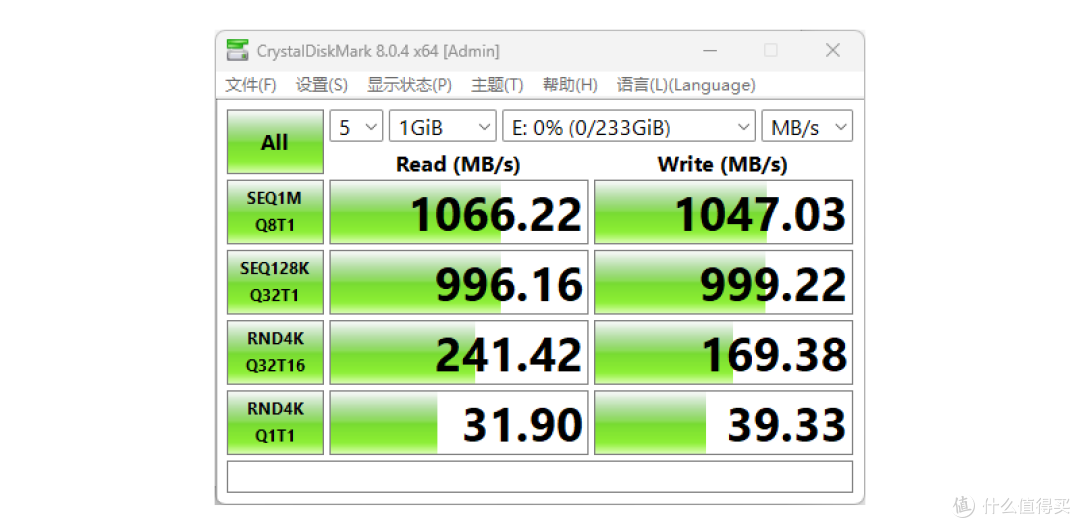Expand the 1GiB test size dropdown

tap(443, 127)
